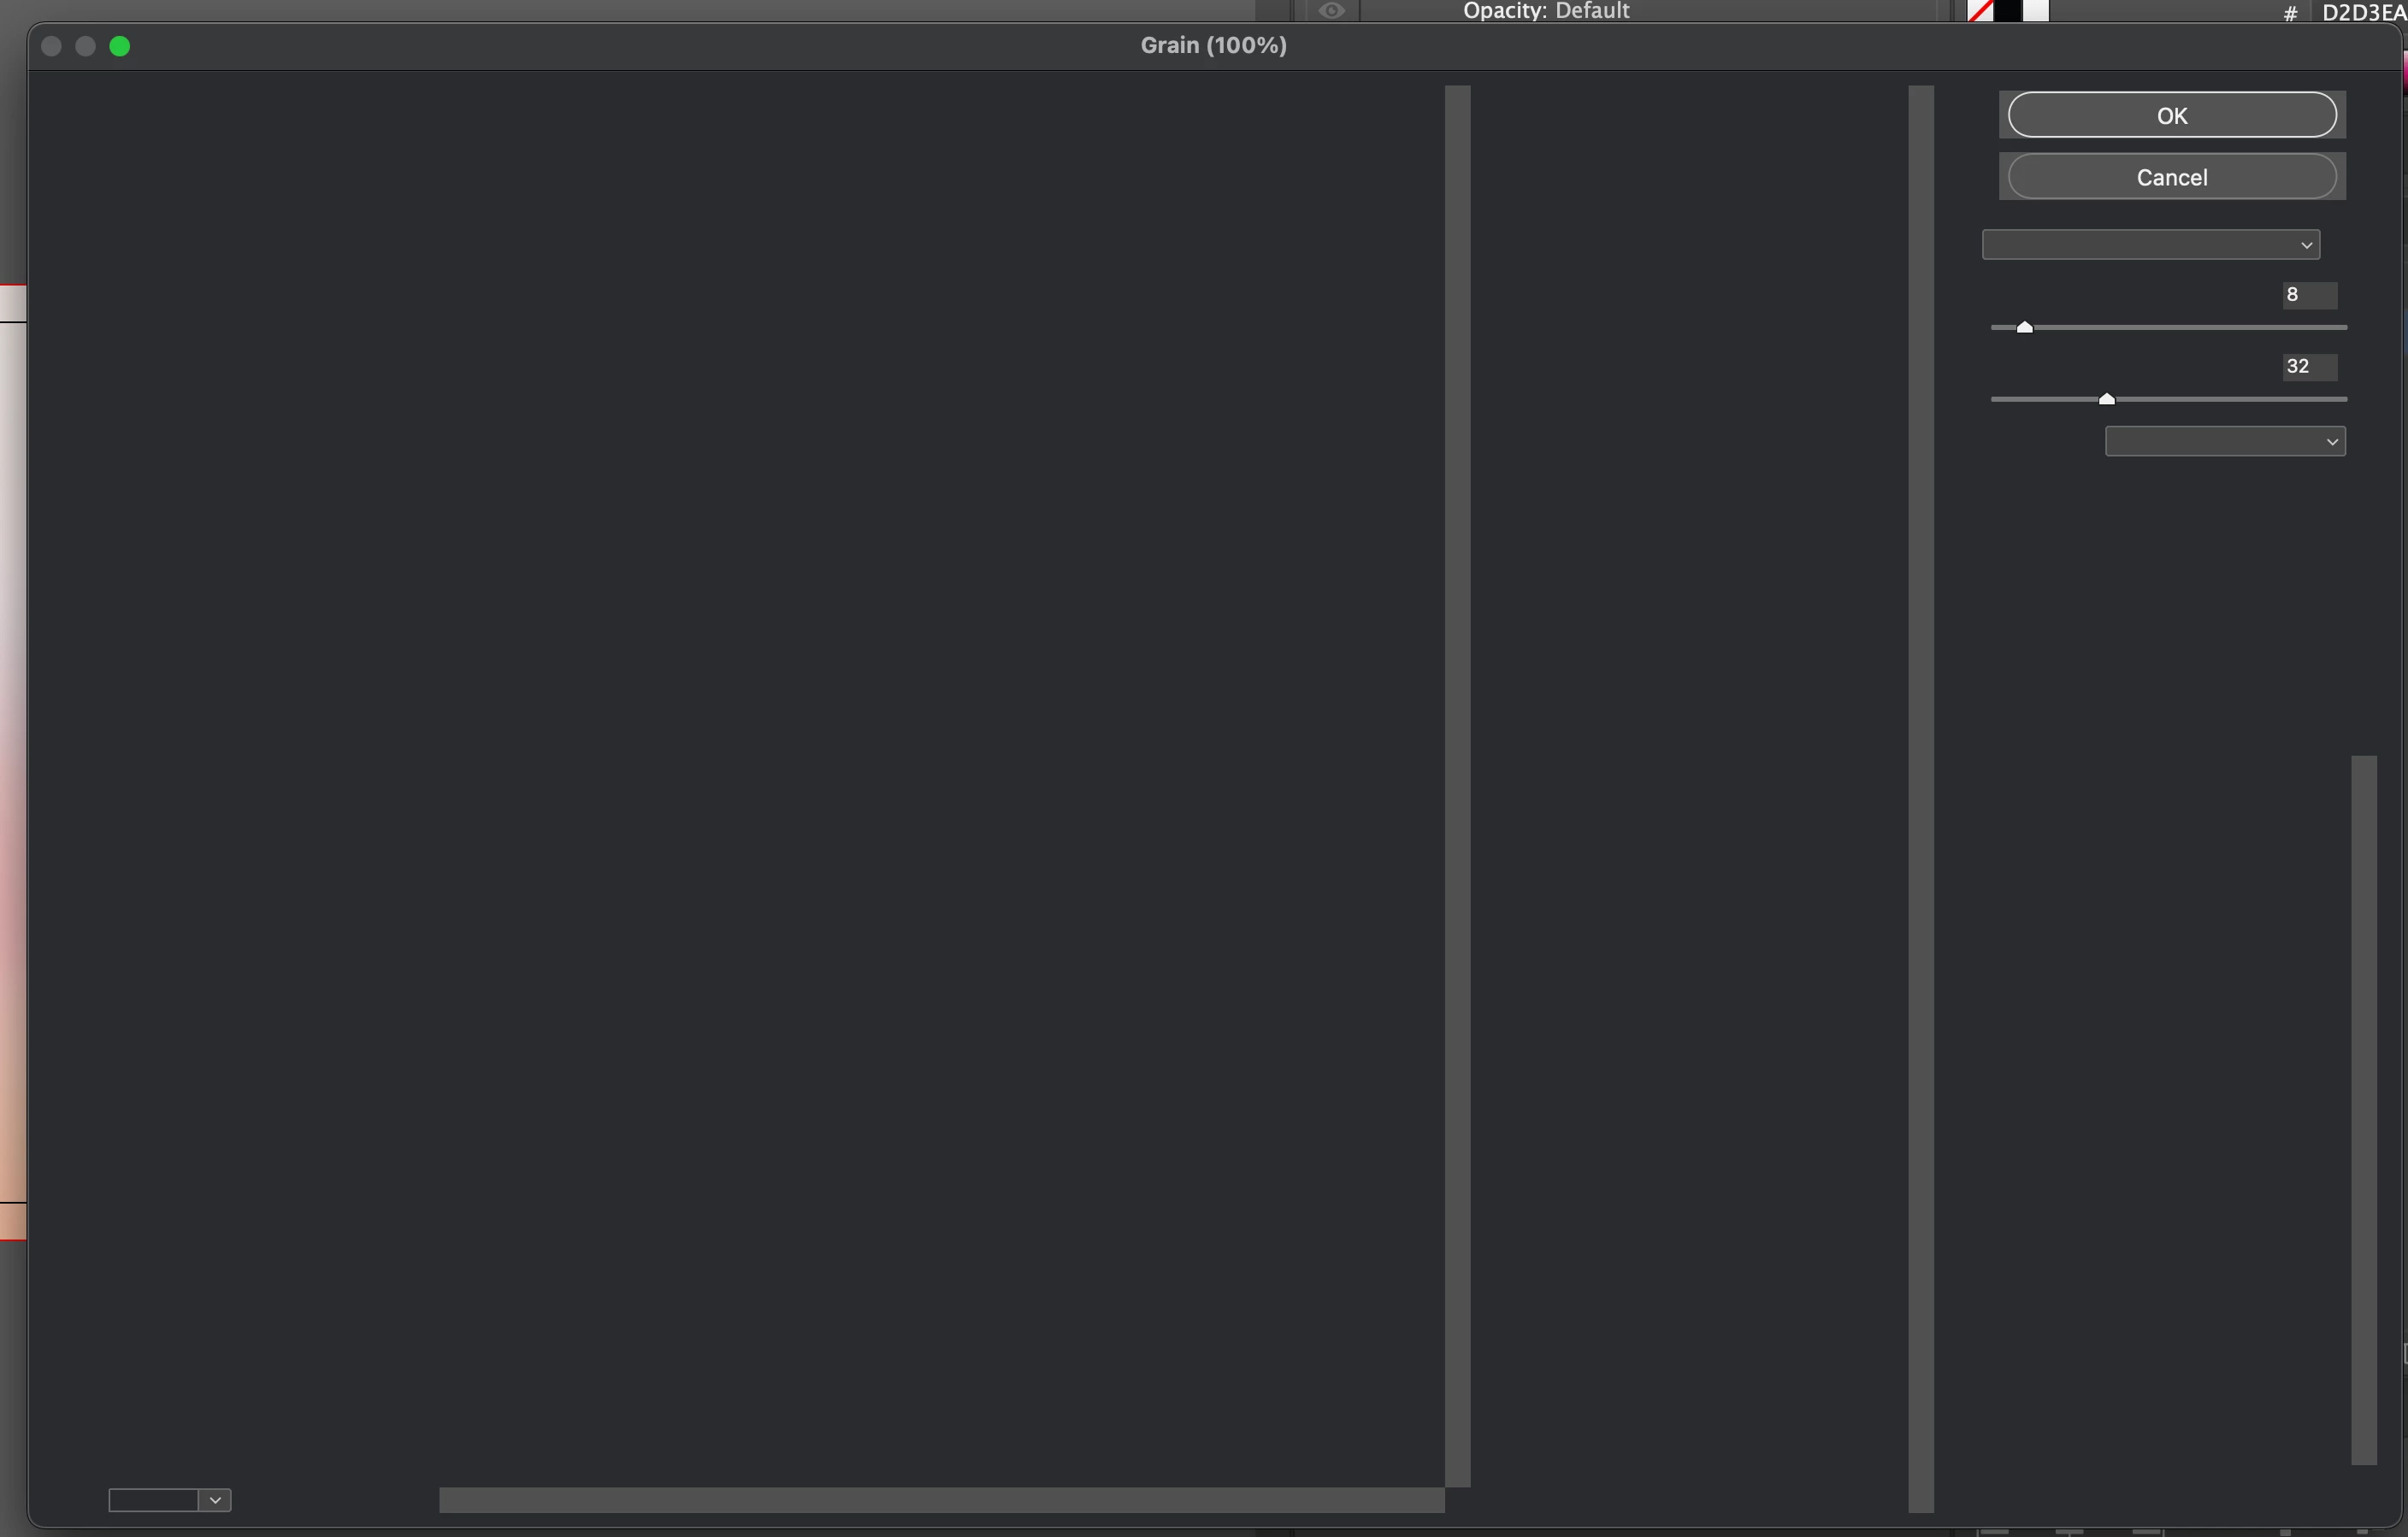Select the black color swatch
Image resolution: width=2408 pixels, height=1537 pixels.
tap(2007, 11)
